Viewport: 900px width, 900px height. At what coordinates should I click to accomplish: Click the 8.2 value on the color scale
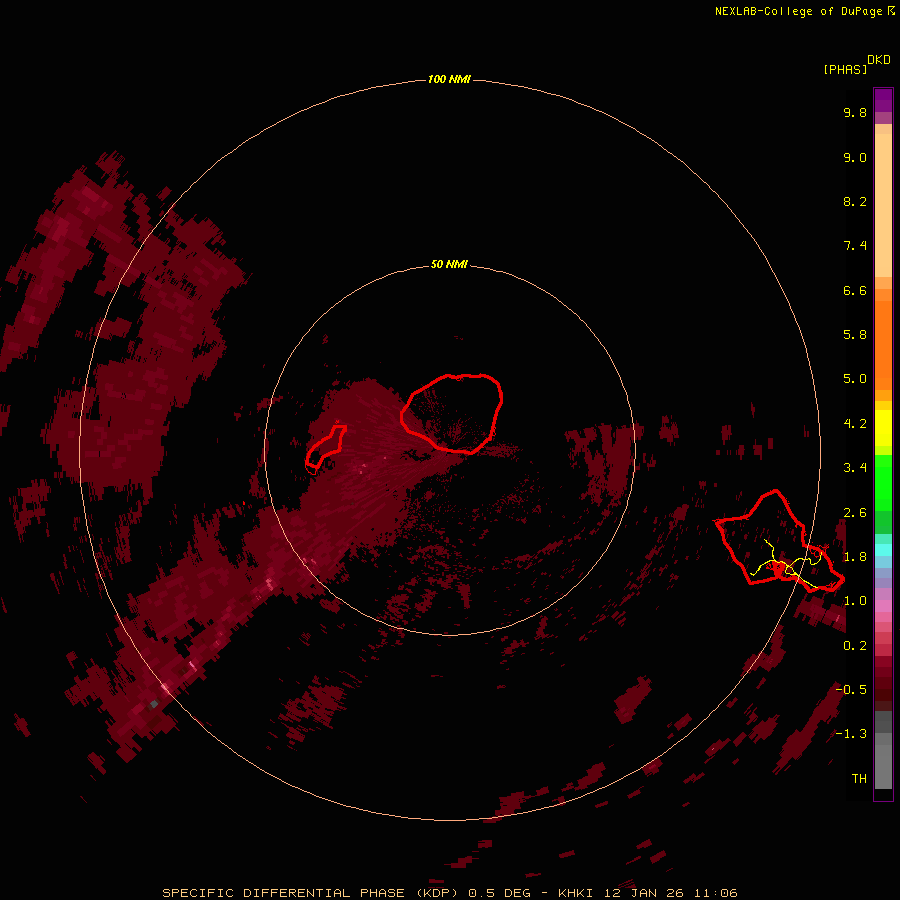(855, 202)
